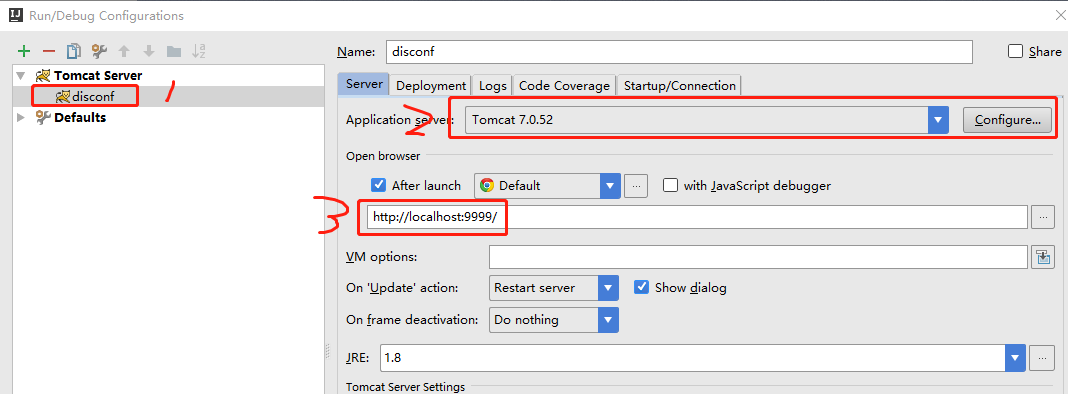Switch to Code Coverage tab
Image resolution: width=1068 pixels, height=394 pixels.
[564, 85]
